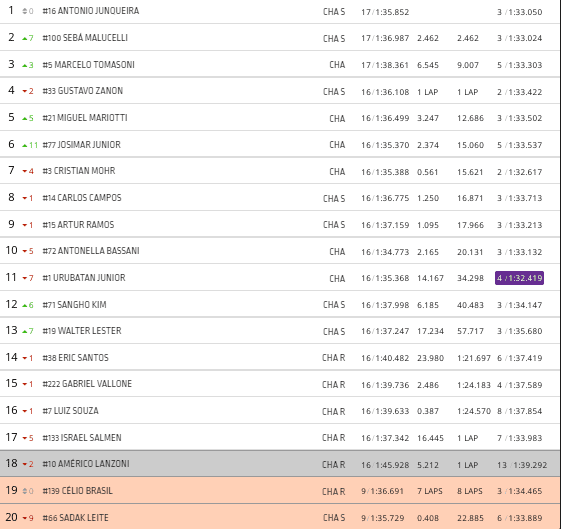Click total gap 1:21.697 for Eric Santos
Image resolution: width=561 pixels, height=529 pixels.
[x=474, y=358]
